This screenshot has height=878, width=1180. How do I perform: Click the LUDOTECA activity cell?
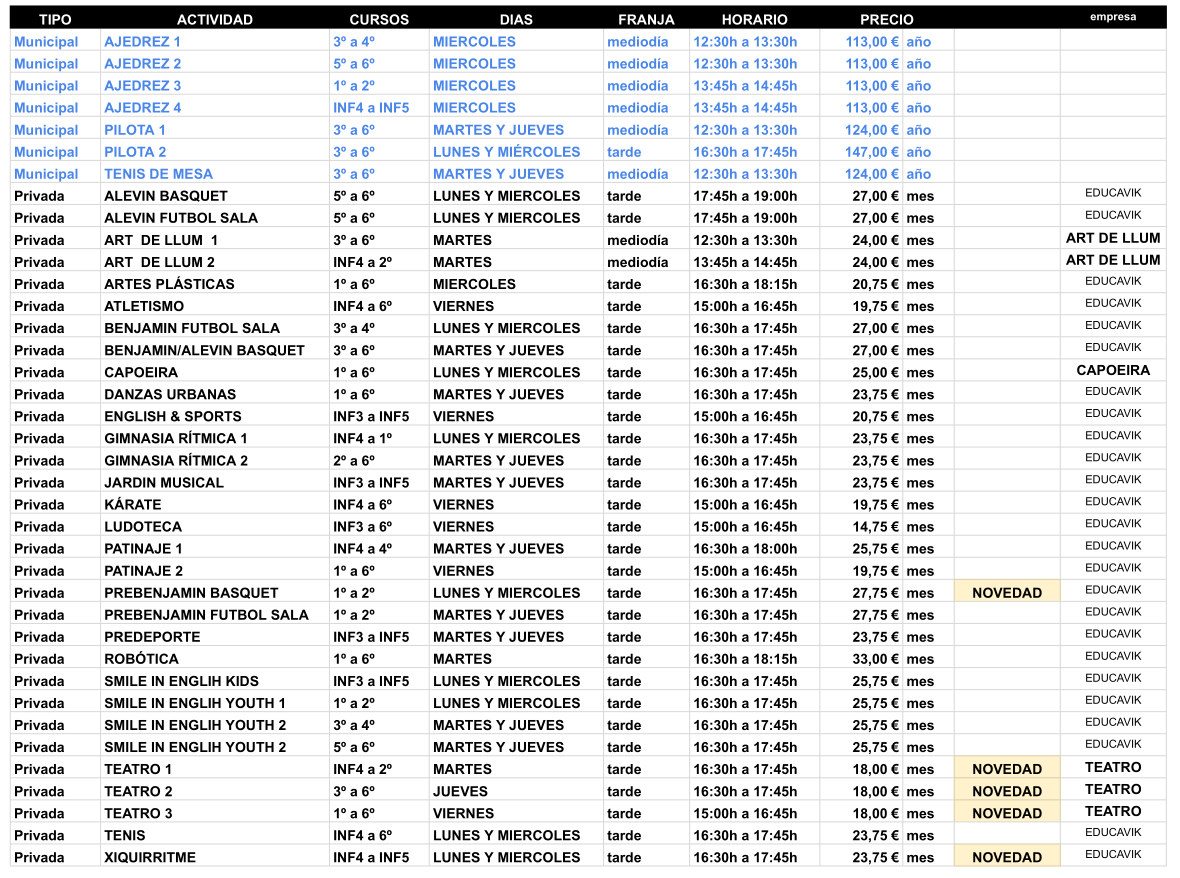(x=143, y=527)
